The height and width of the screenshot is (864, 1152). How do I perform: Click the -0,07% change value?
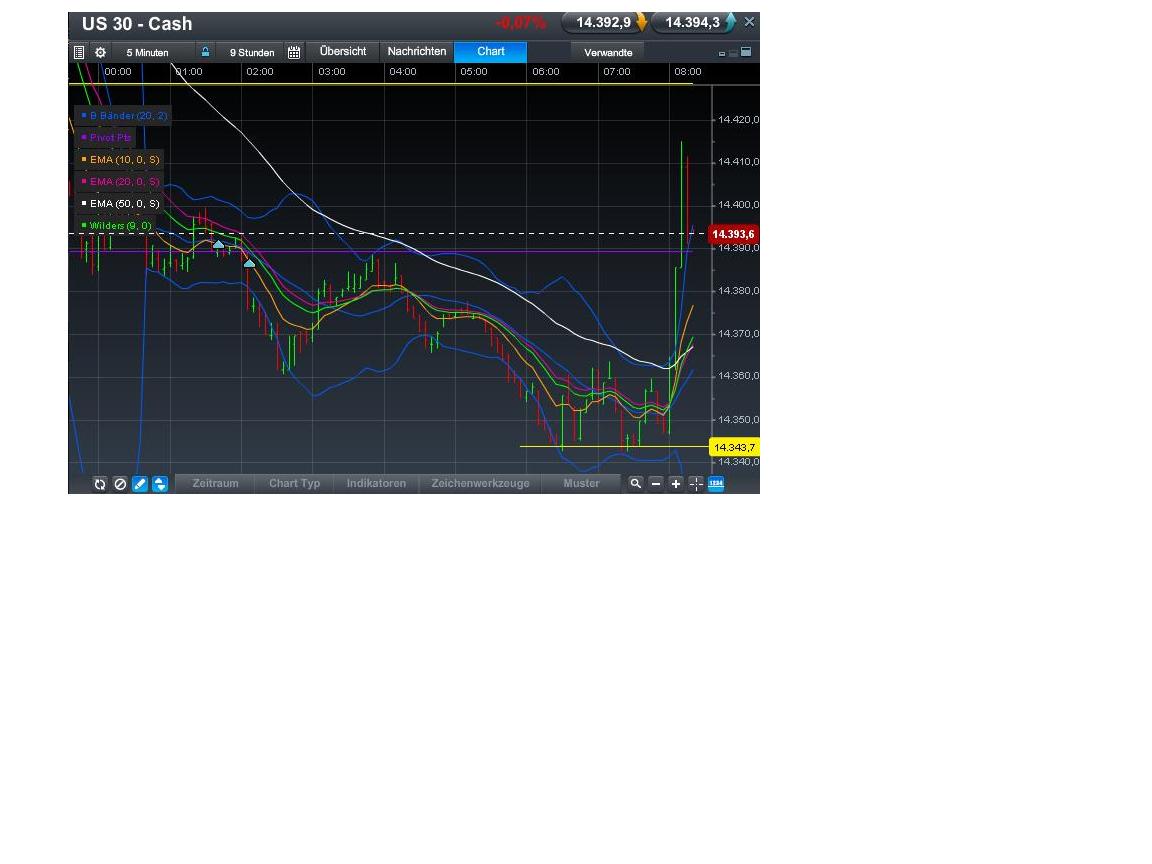pyautogui.click(x=521, y=23)
